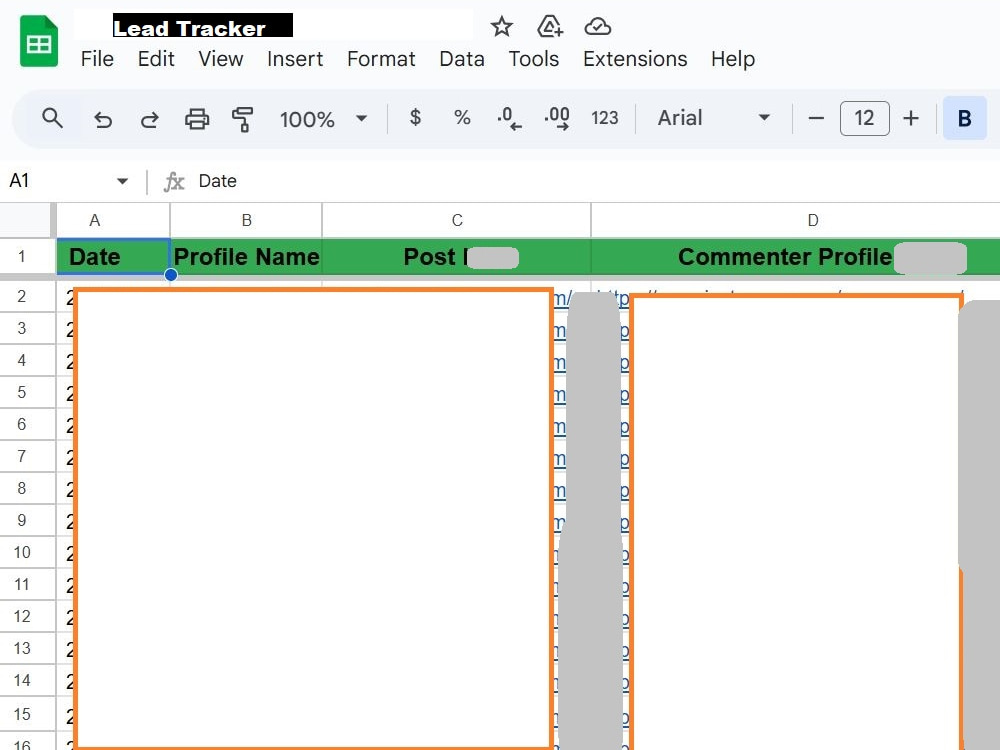Select the Date header cell
The image size is (1000, 750).
(114, 256)
